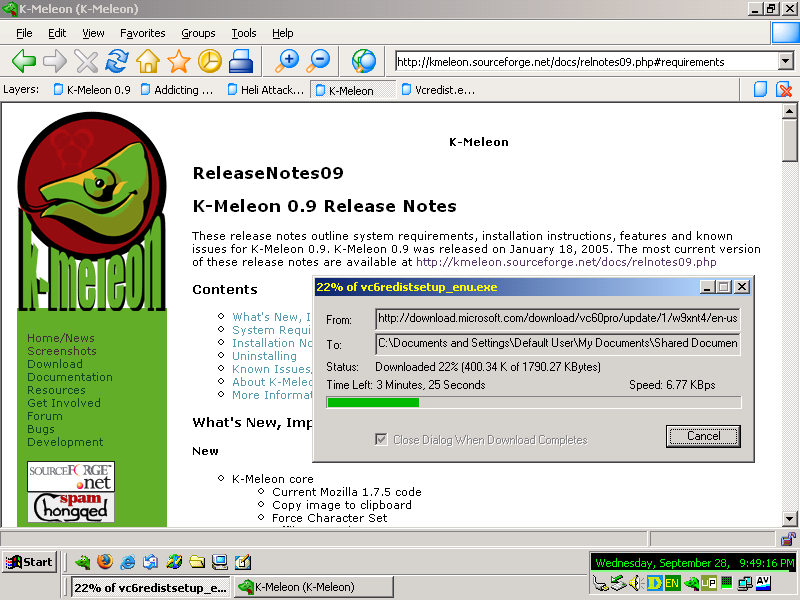The image size is (800, 600).
Task: Open the Groups menu
Action: 198,33
